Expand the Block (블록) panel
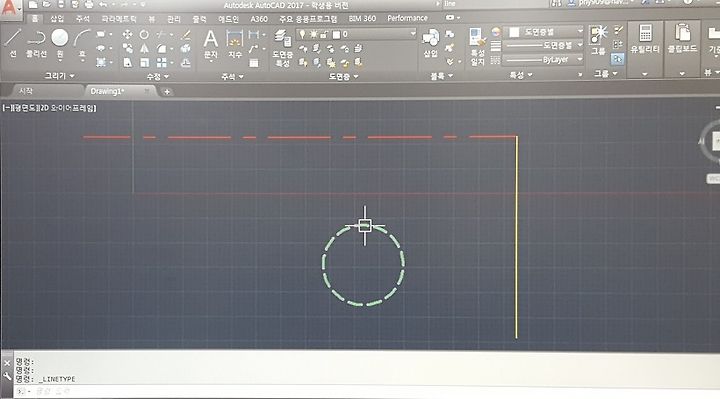 click(x=441, y=76)
